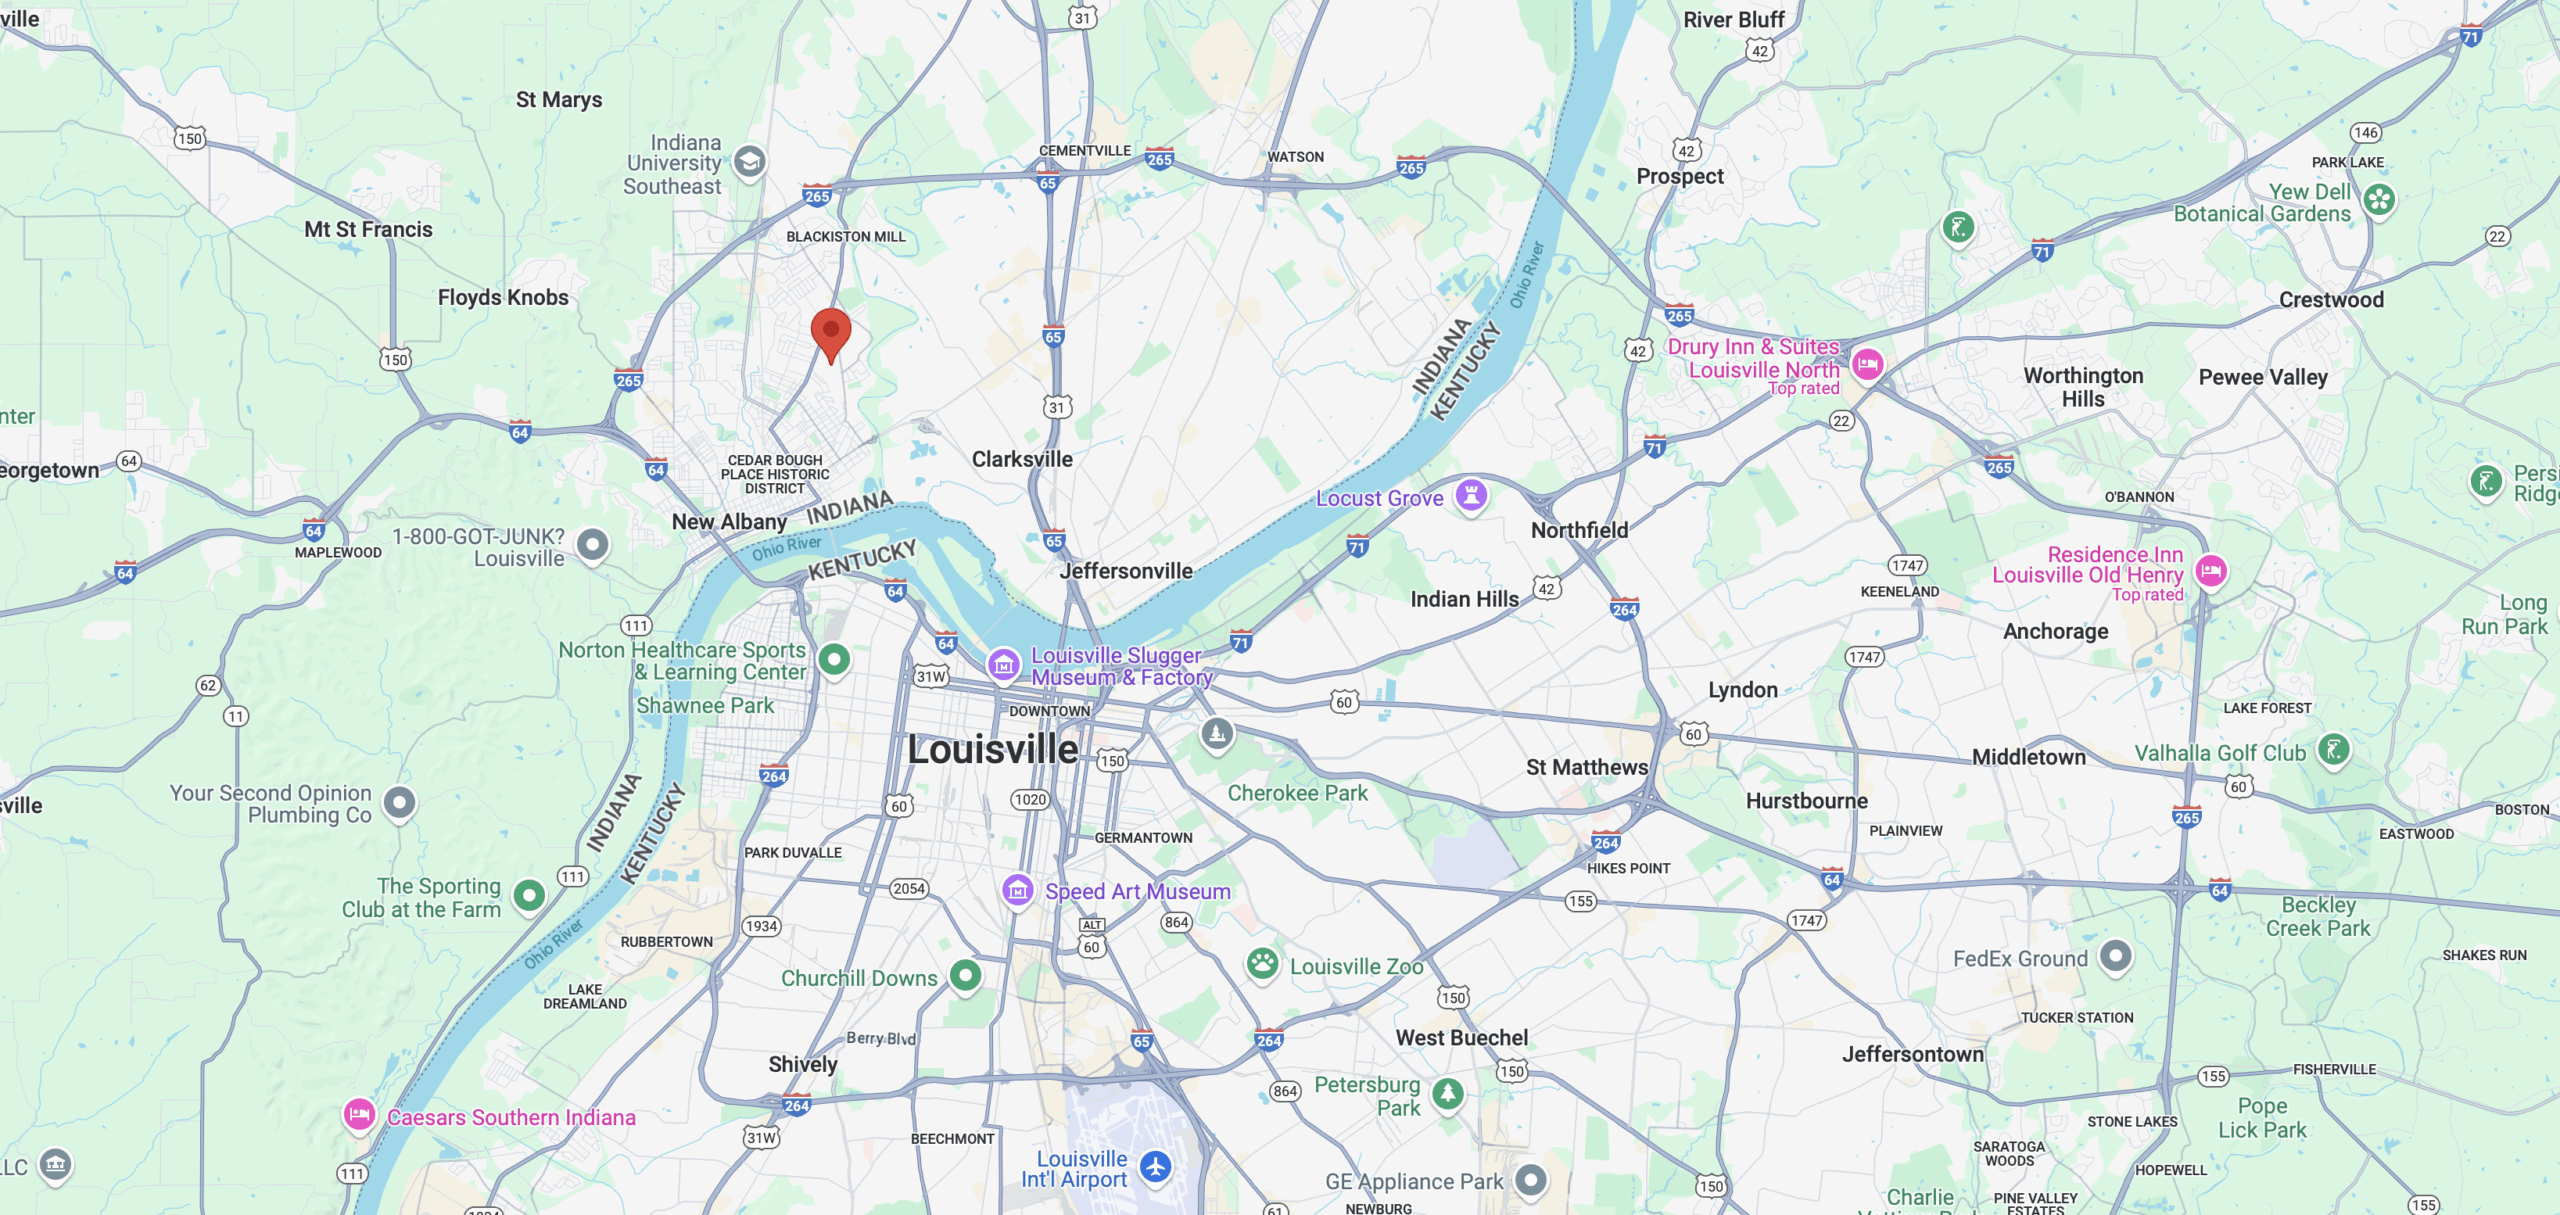Click the Louisville city name label

[x=992, y=749]
